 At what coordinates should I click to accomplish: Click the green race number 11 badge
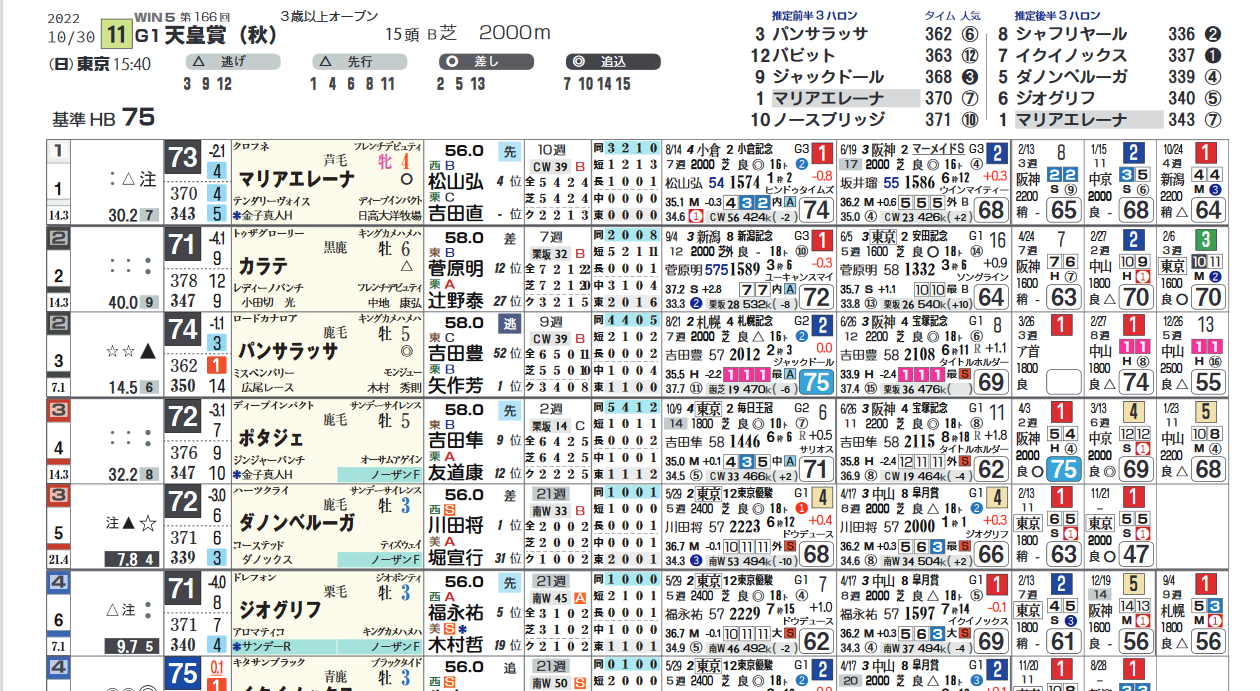pyautogui.click(x=117, y=35)
